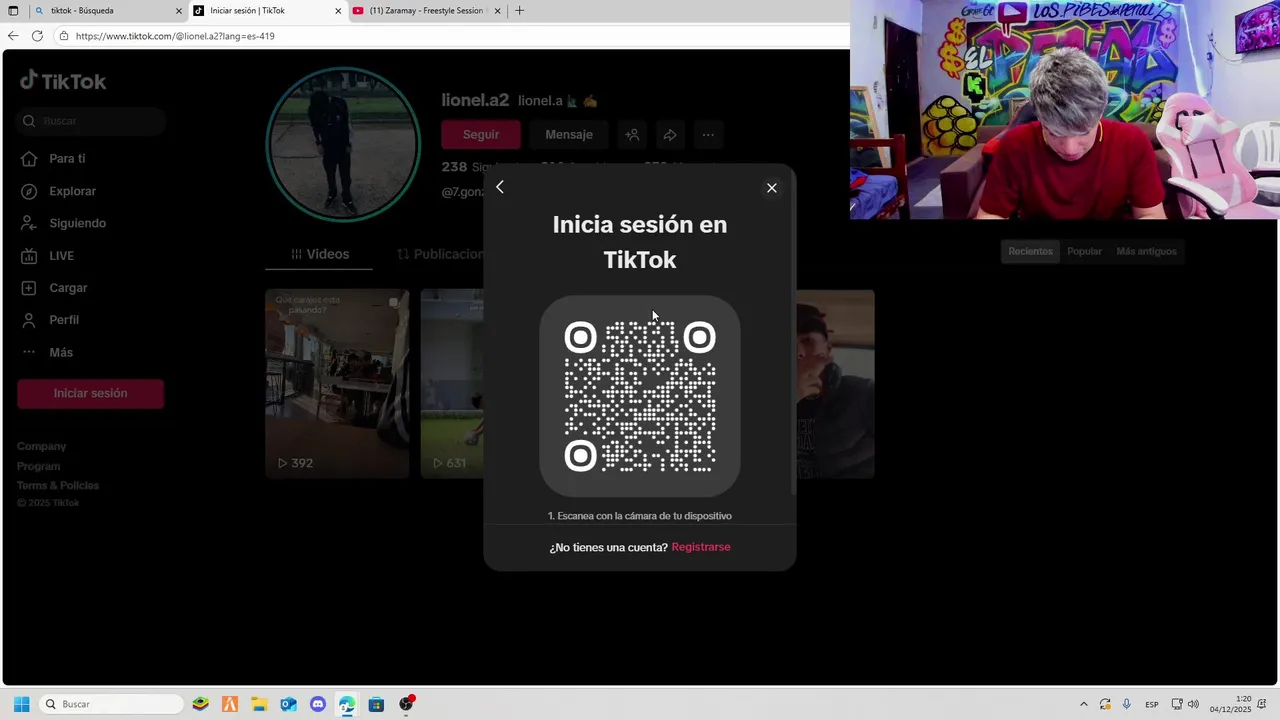This screenshot has height=720, width=1280.
Task: Click the TikTok logo in sidebar
Action: [63, 81]
